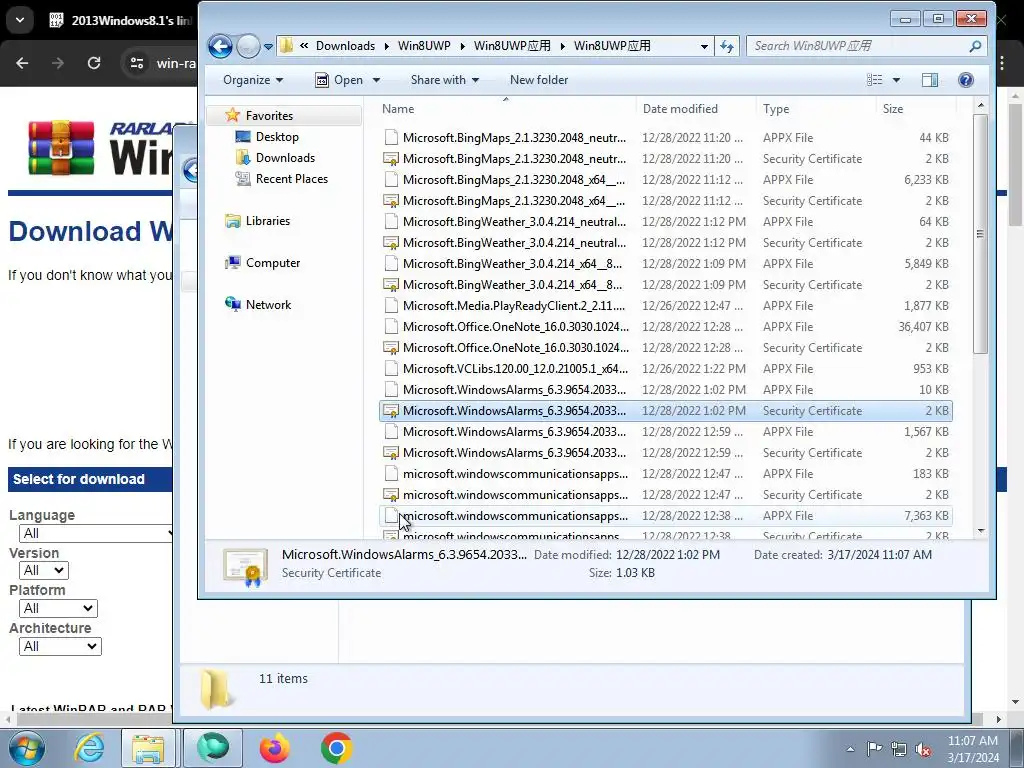
Task: Click the Change your view icon
Action: (874, 80)
